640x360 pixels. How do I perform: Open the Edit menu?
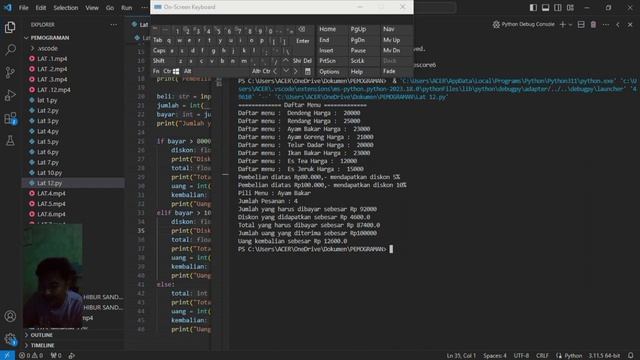40,8
